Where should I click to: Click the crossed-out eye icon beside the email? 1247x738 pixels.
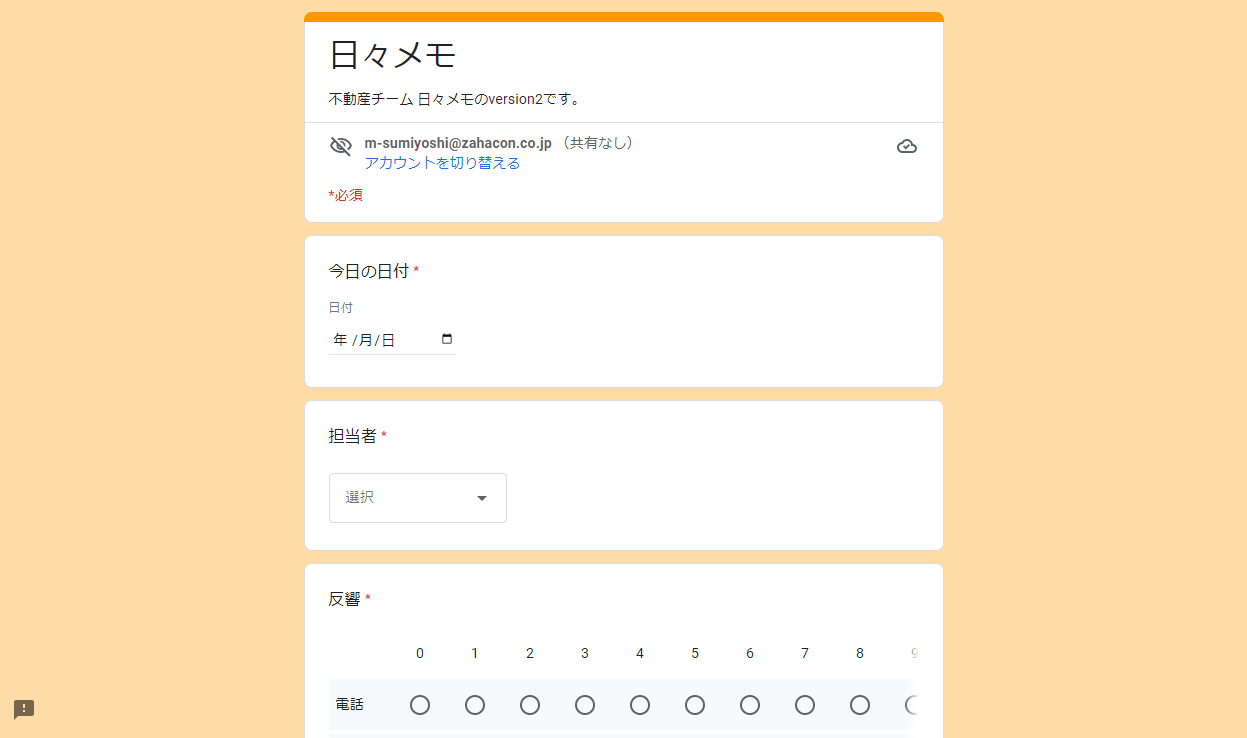(341, 146)
